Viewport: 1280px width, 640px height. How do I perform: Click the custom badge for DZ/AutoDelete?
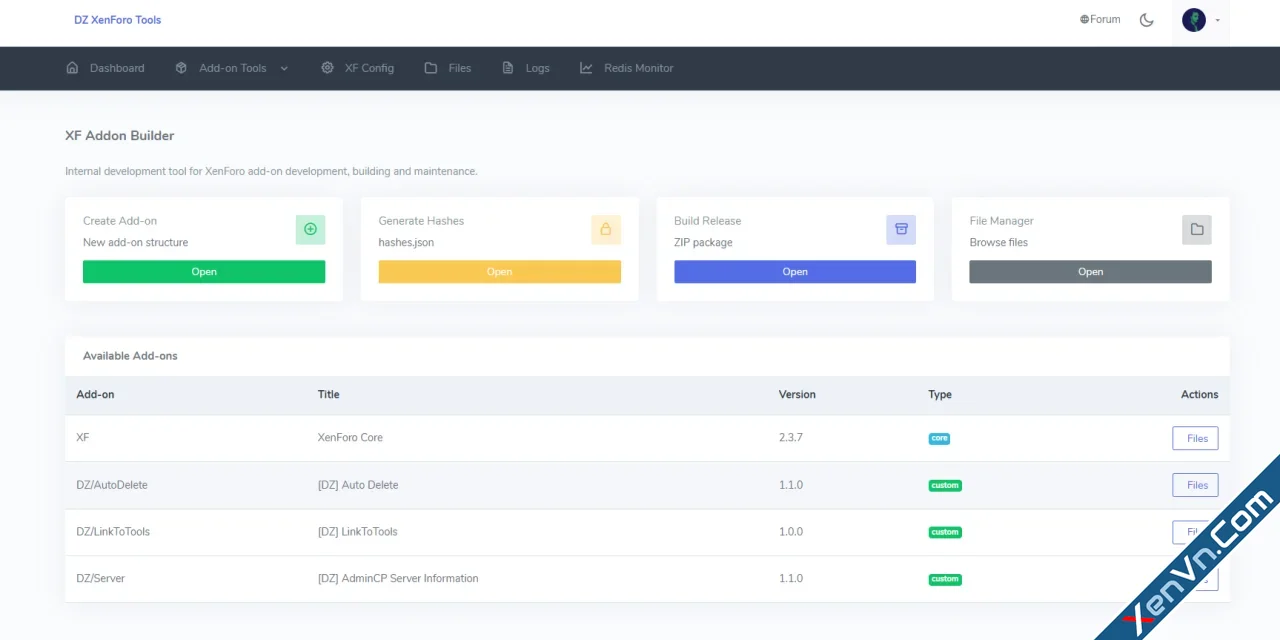click(x=944, y=485)
